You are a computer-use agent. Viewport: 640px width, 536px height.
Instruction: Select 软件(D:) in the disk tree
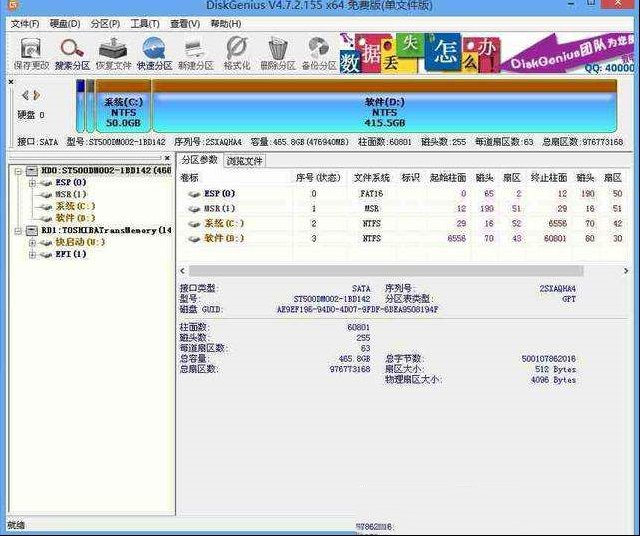pos(76,218)
